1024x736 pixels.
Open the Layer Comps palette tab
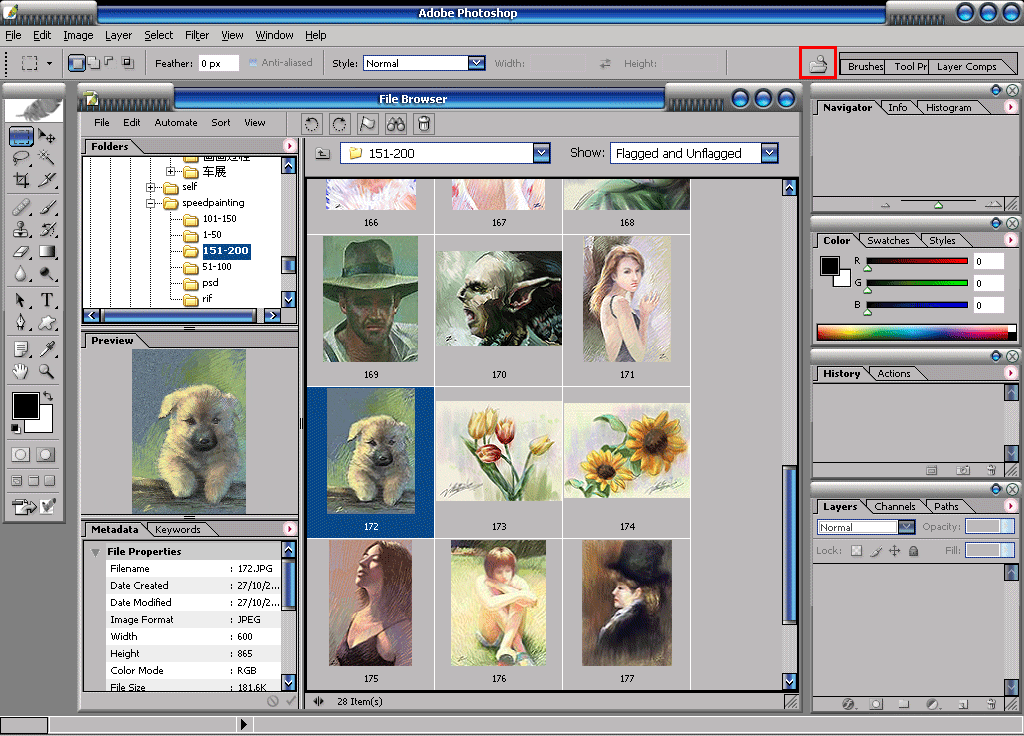(967, 67)
